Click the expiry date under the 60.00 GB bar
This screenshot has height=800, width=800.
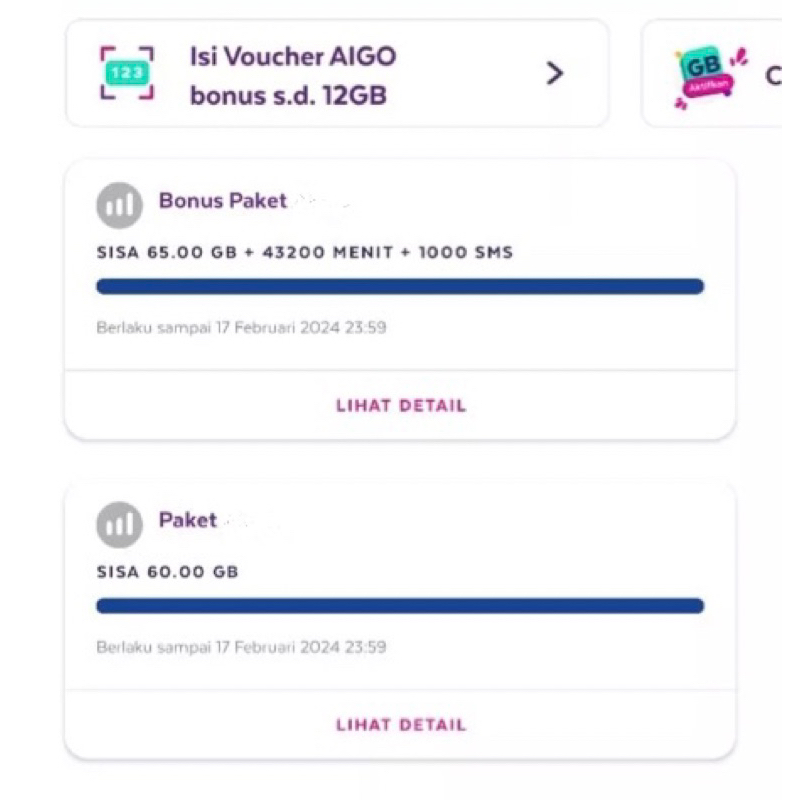(x=241, y=647)
